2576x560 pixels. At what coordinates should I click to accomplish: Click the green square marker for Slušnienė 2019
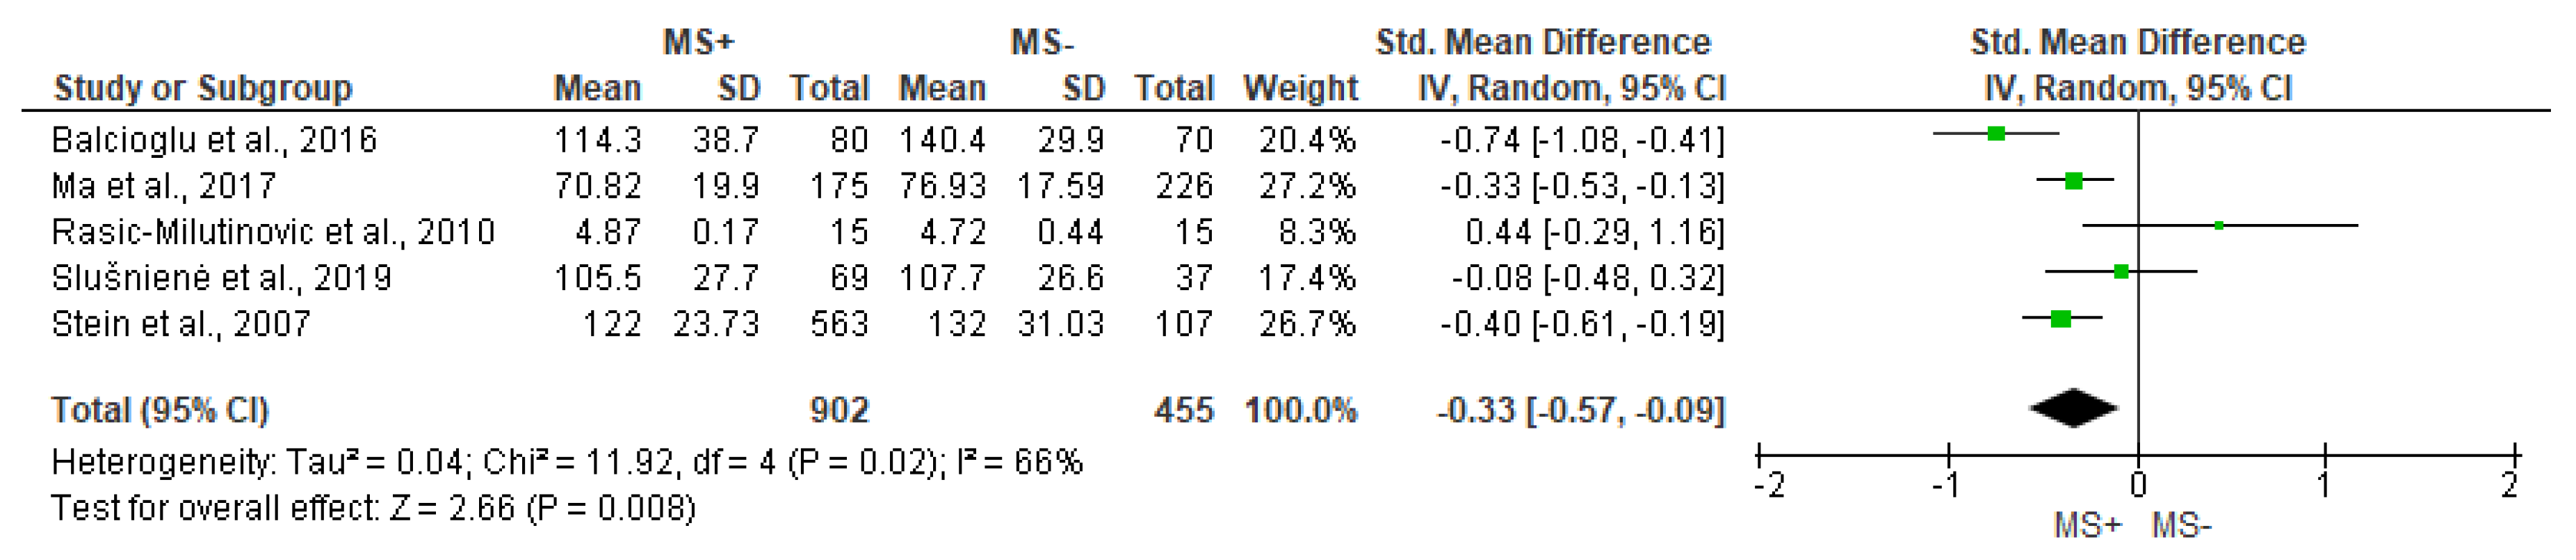pos(2121,271)
